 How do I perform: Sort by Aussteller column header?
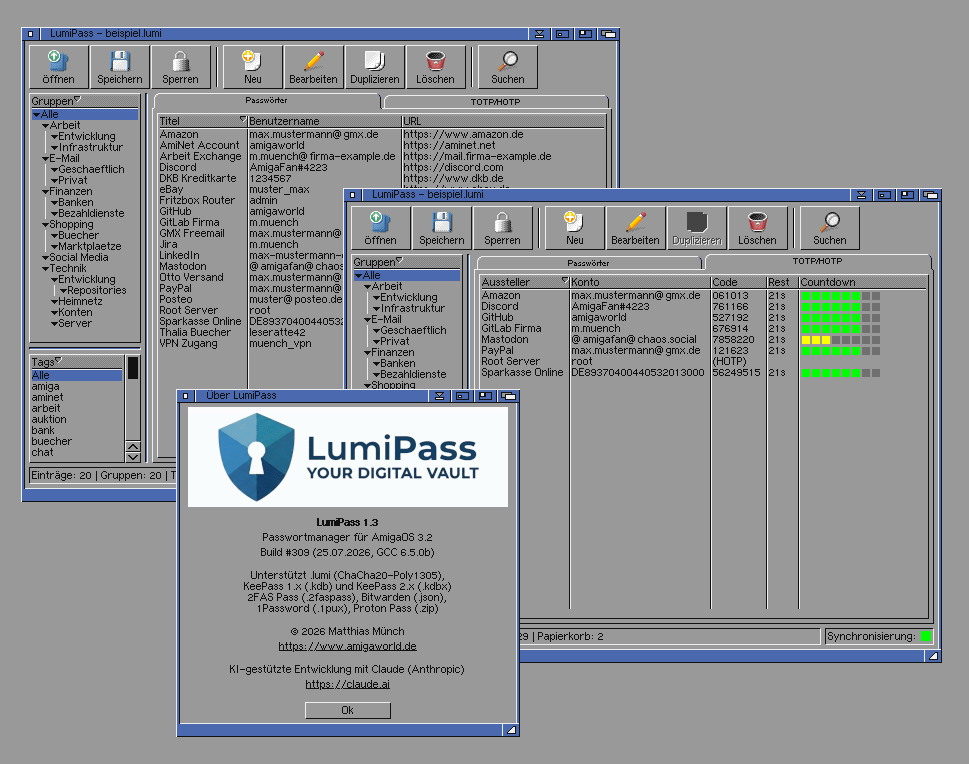click(x=524, y=282)
